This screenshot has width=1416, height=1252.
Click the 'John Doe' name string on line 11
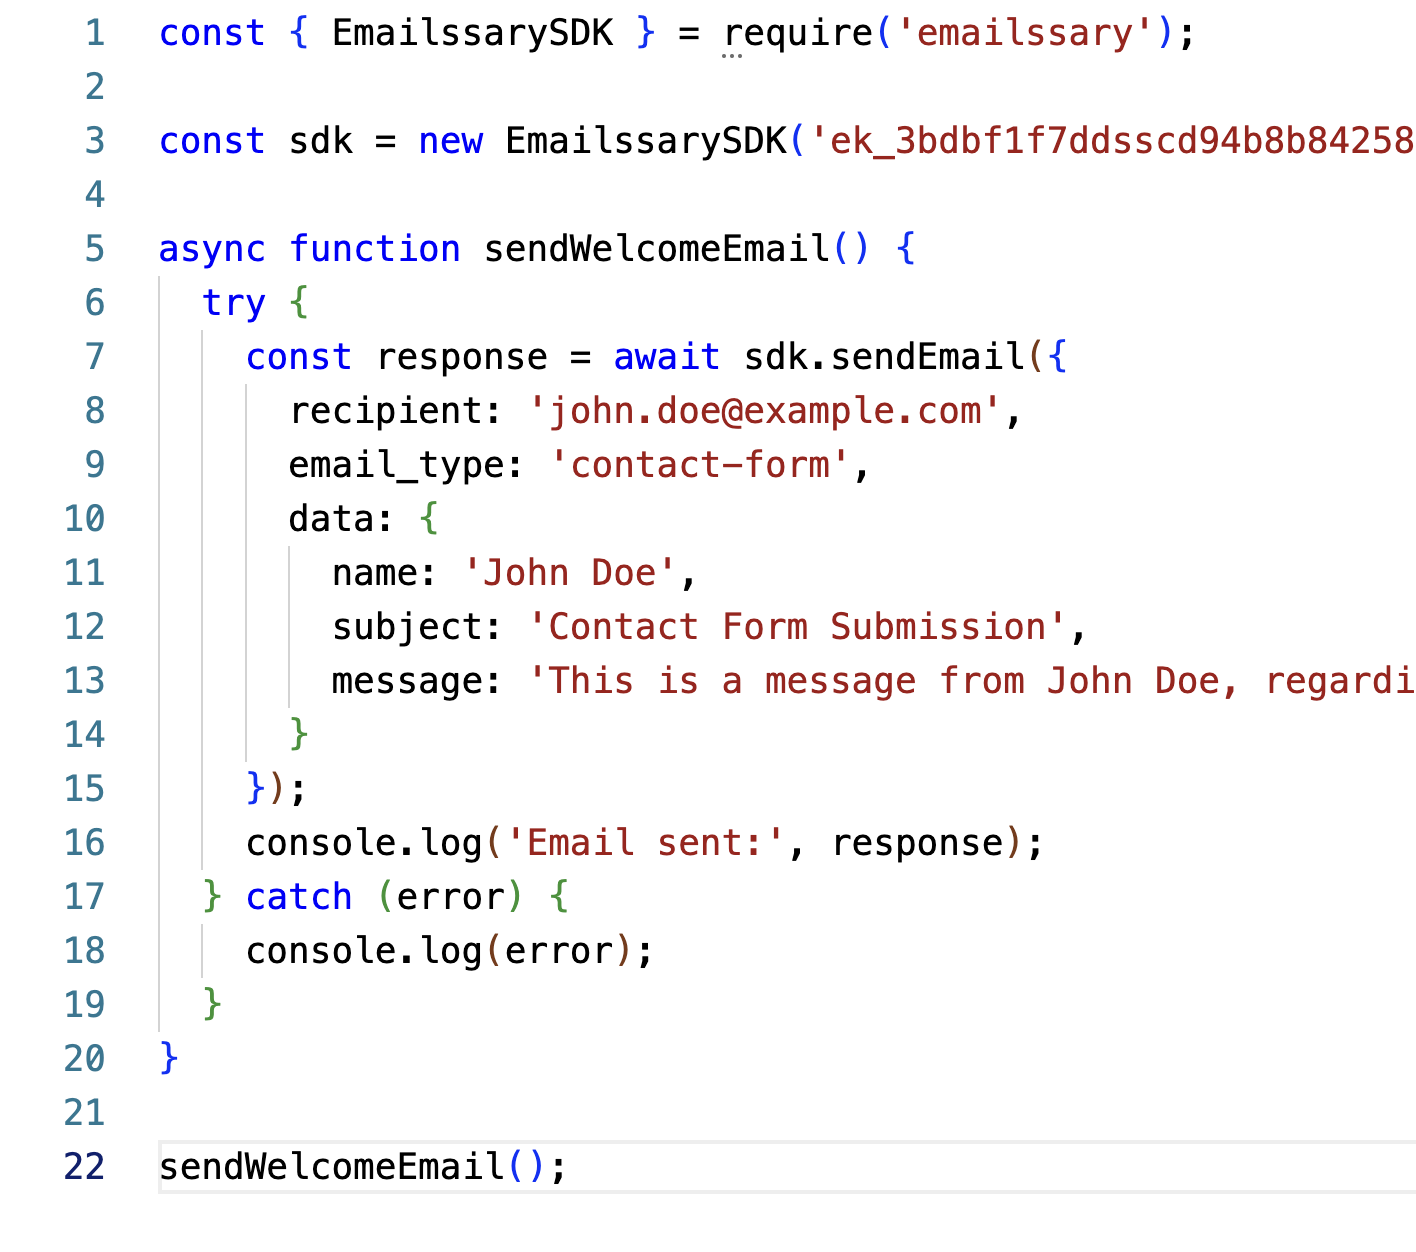pyautogui.click(x=570, y=573)
